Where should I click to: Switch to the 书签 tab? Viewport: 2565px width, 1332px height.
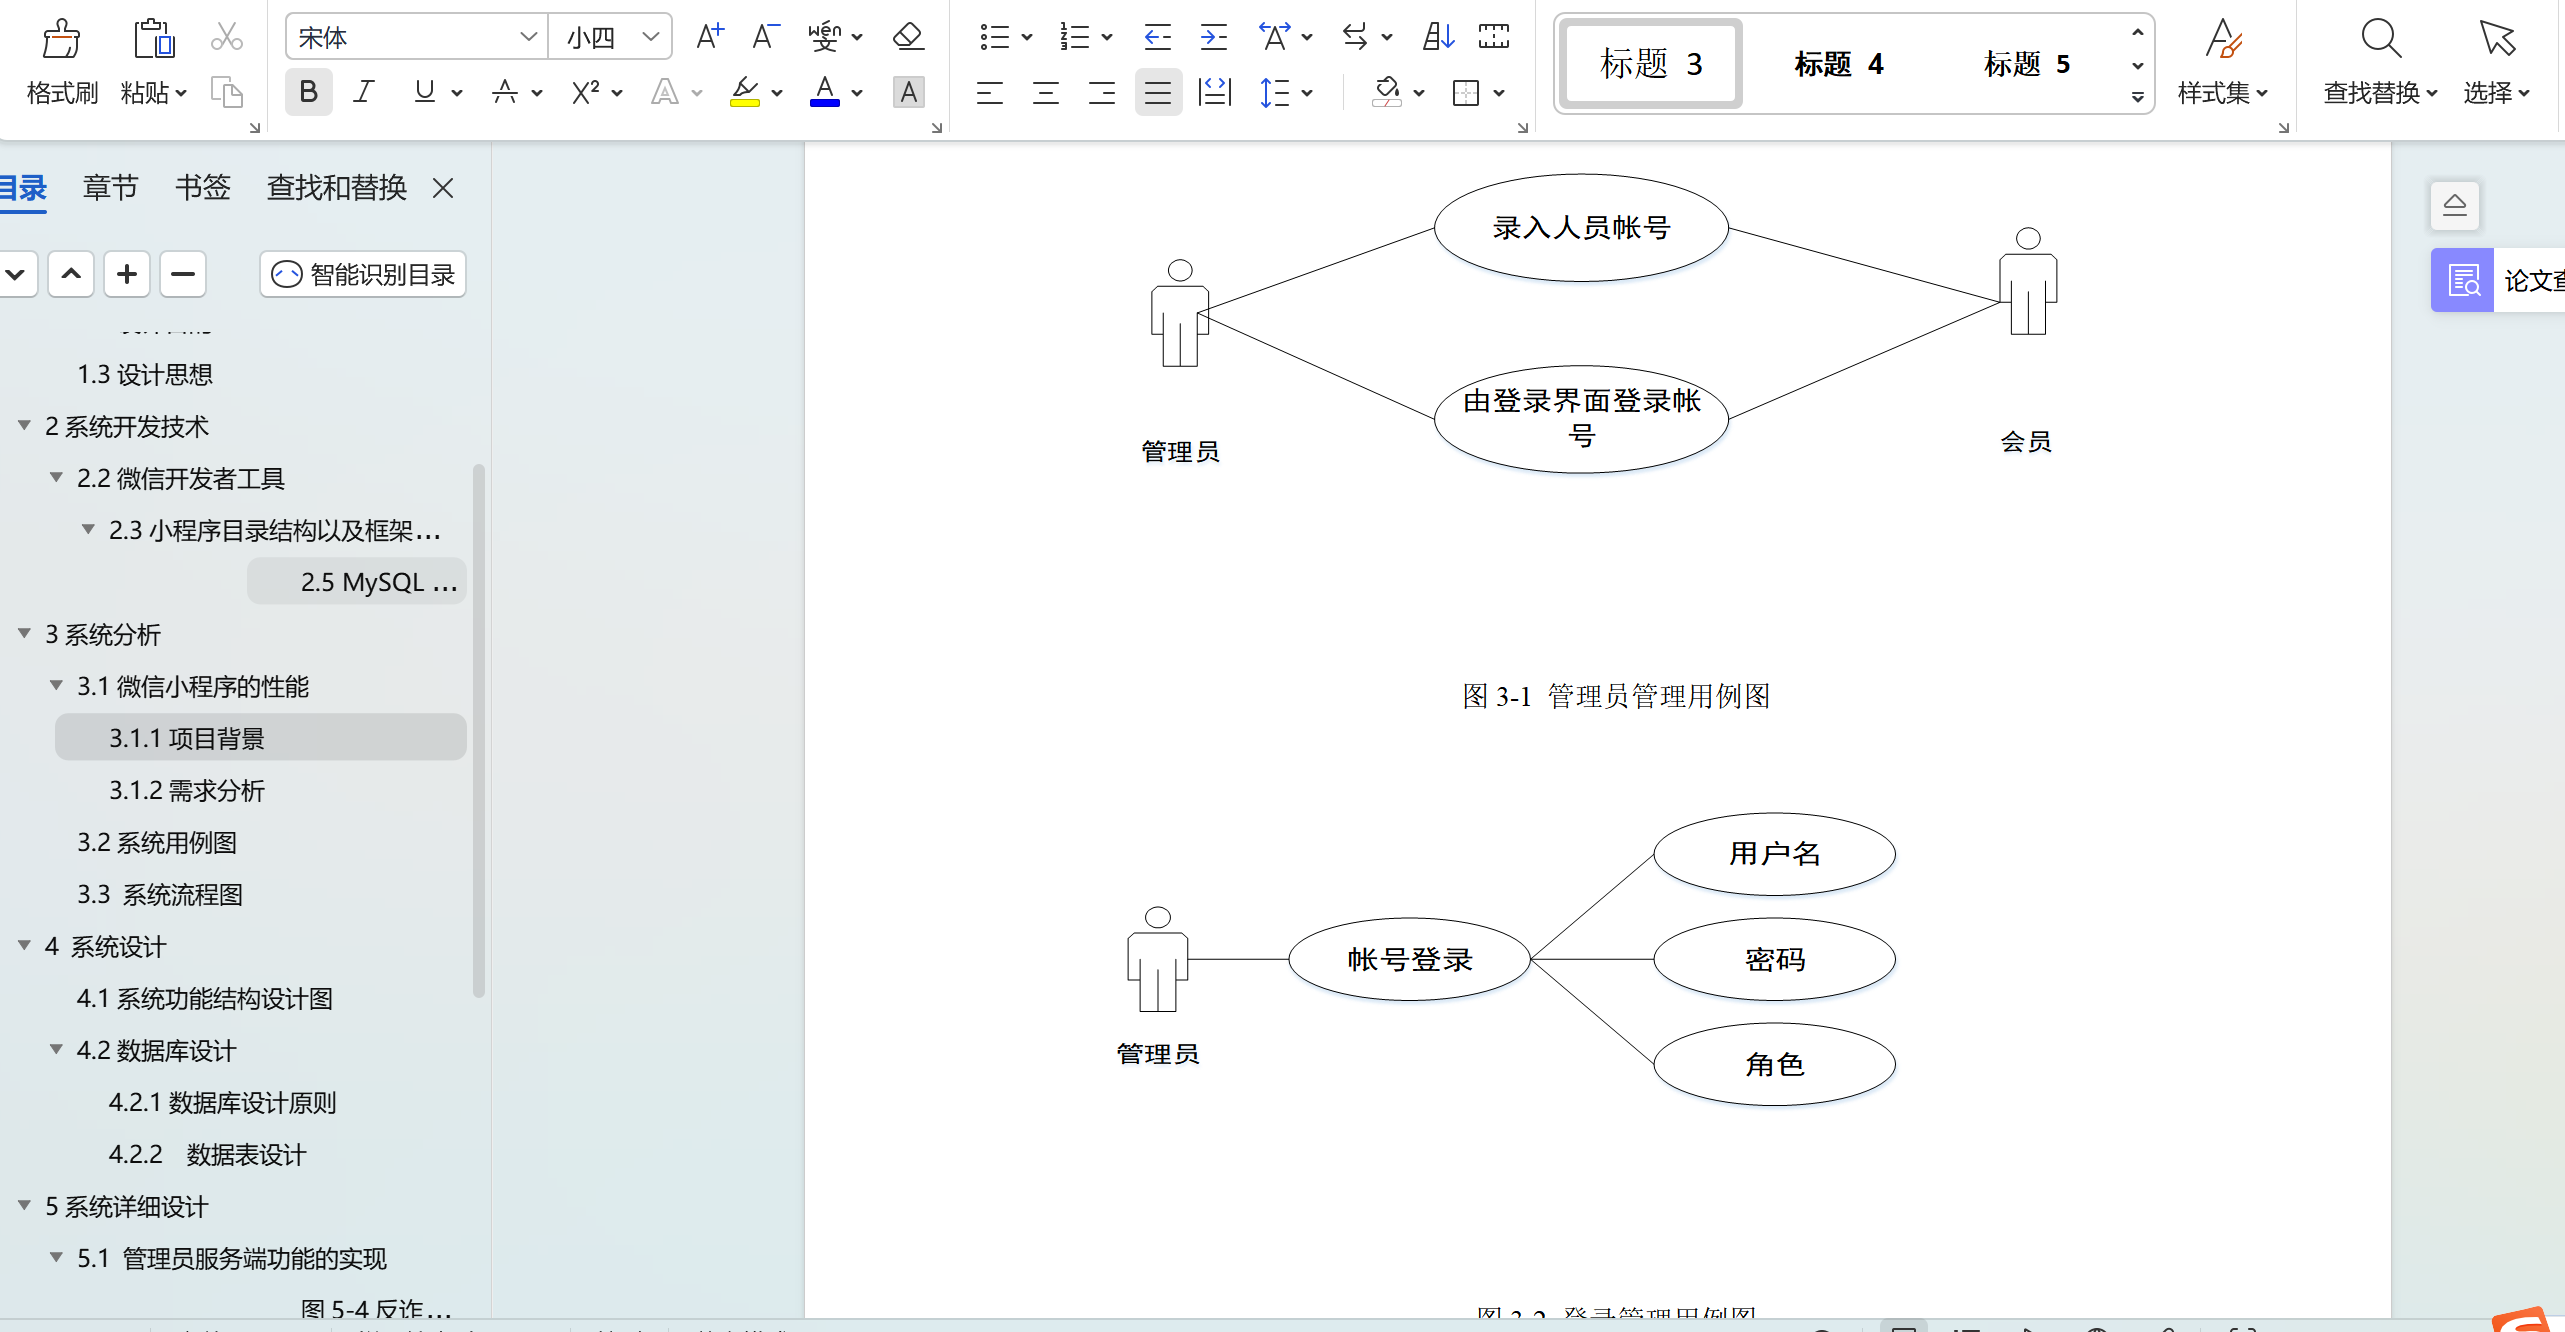[202, 188]
